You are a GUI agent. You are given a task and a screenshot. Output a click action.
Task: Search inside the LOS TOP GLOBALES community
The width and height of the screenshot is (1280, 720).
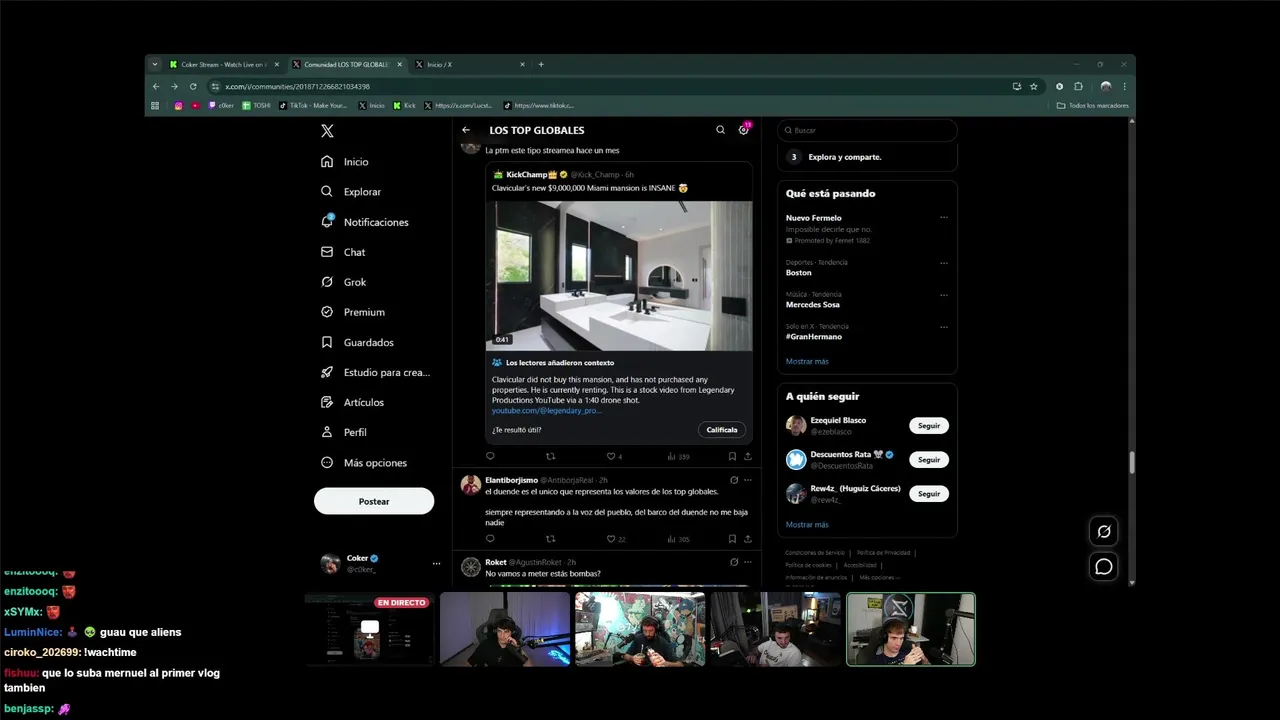coord(720,130)
